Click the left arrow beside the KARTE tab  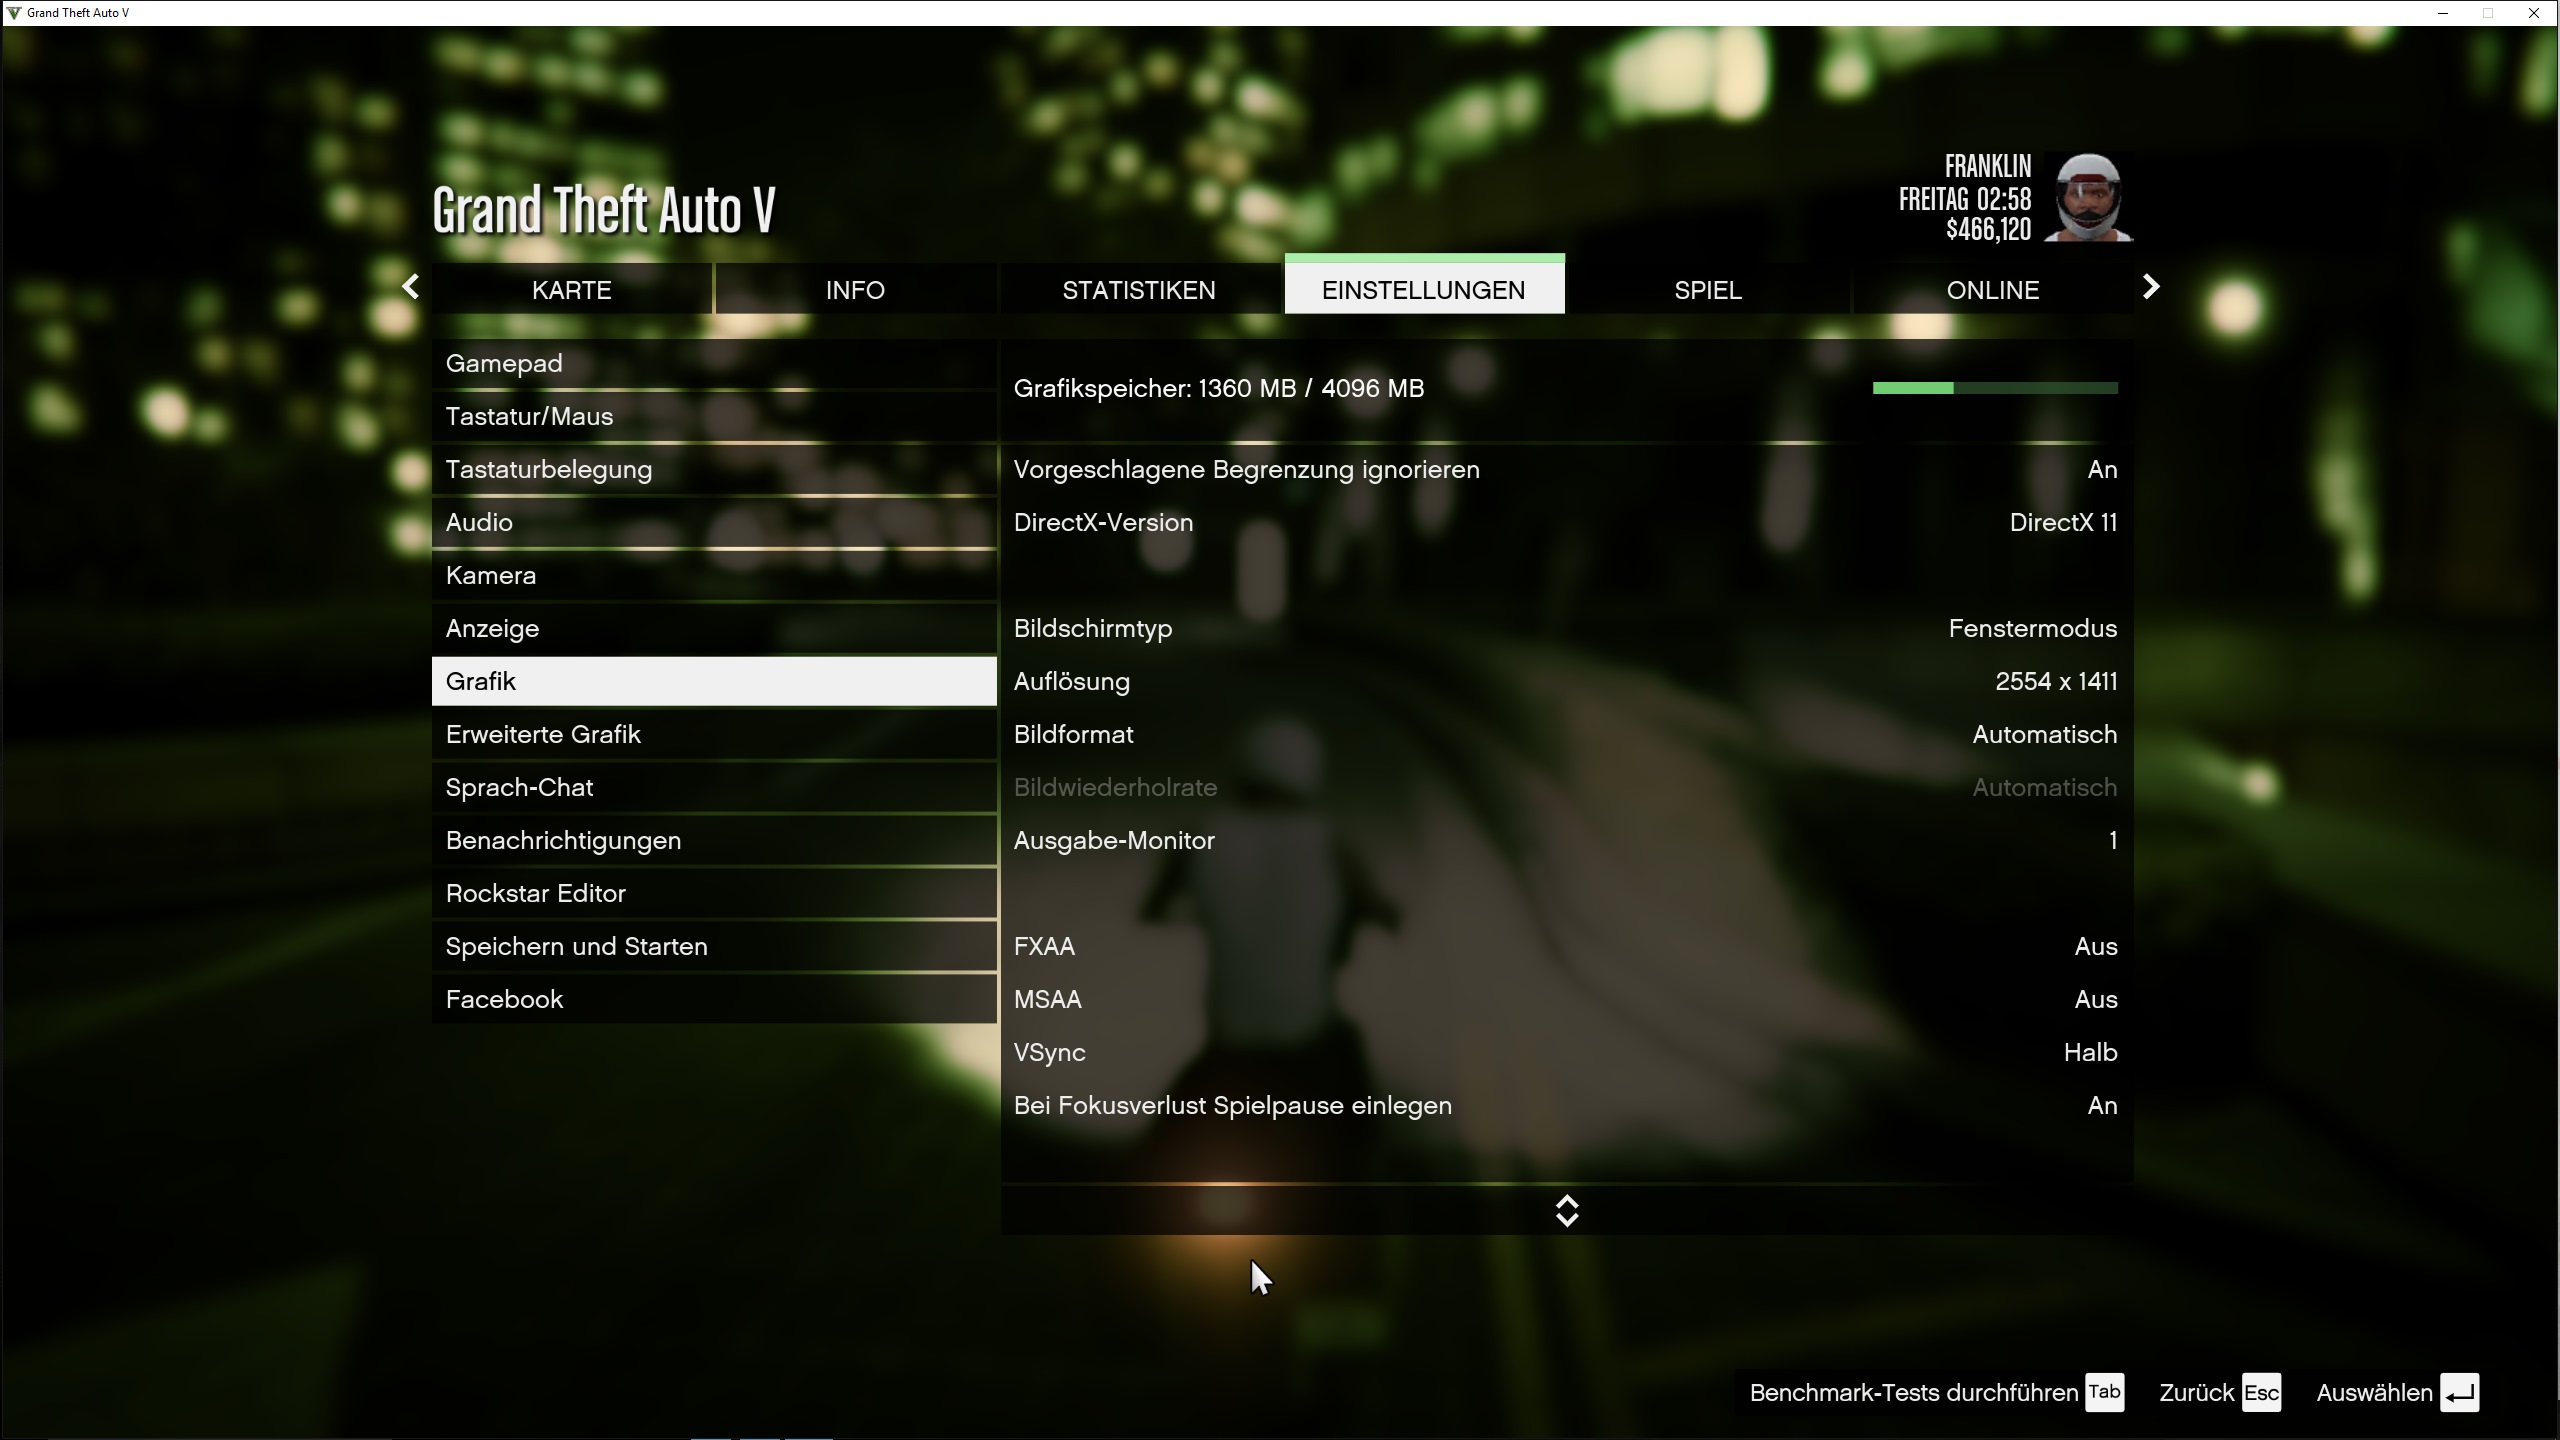[410, 288]
